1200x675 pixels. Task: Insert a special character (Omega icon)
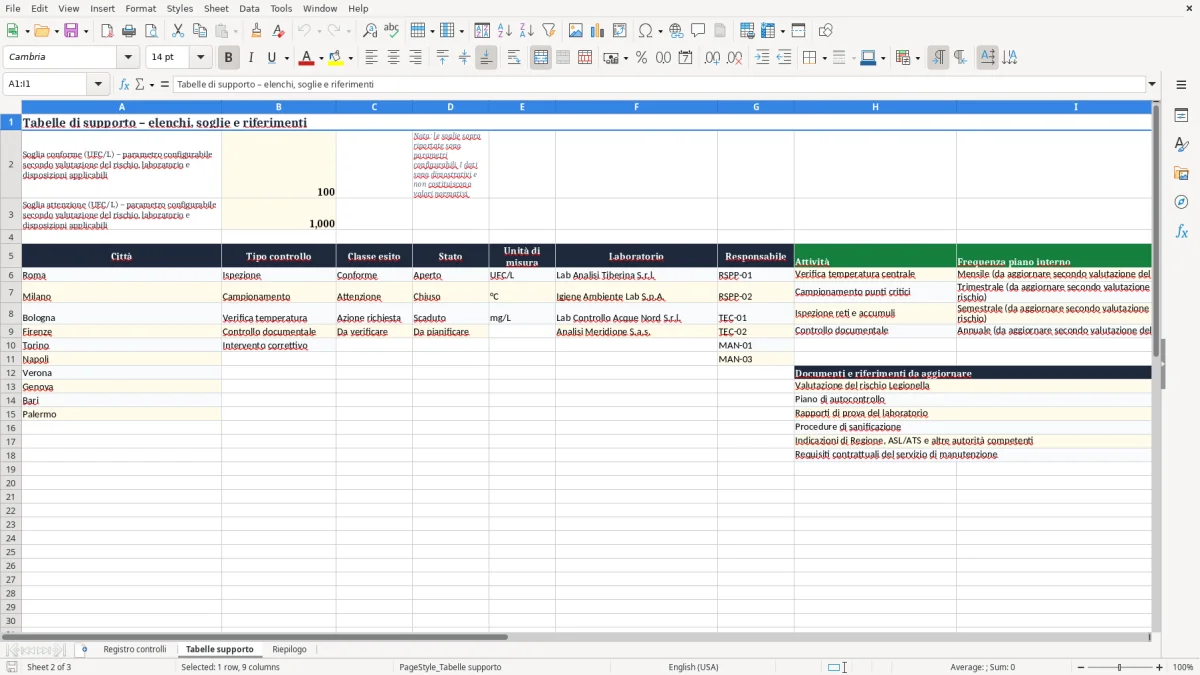645,31
